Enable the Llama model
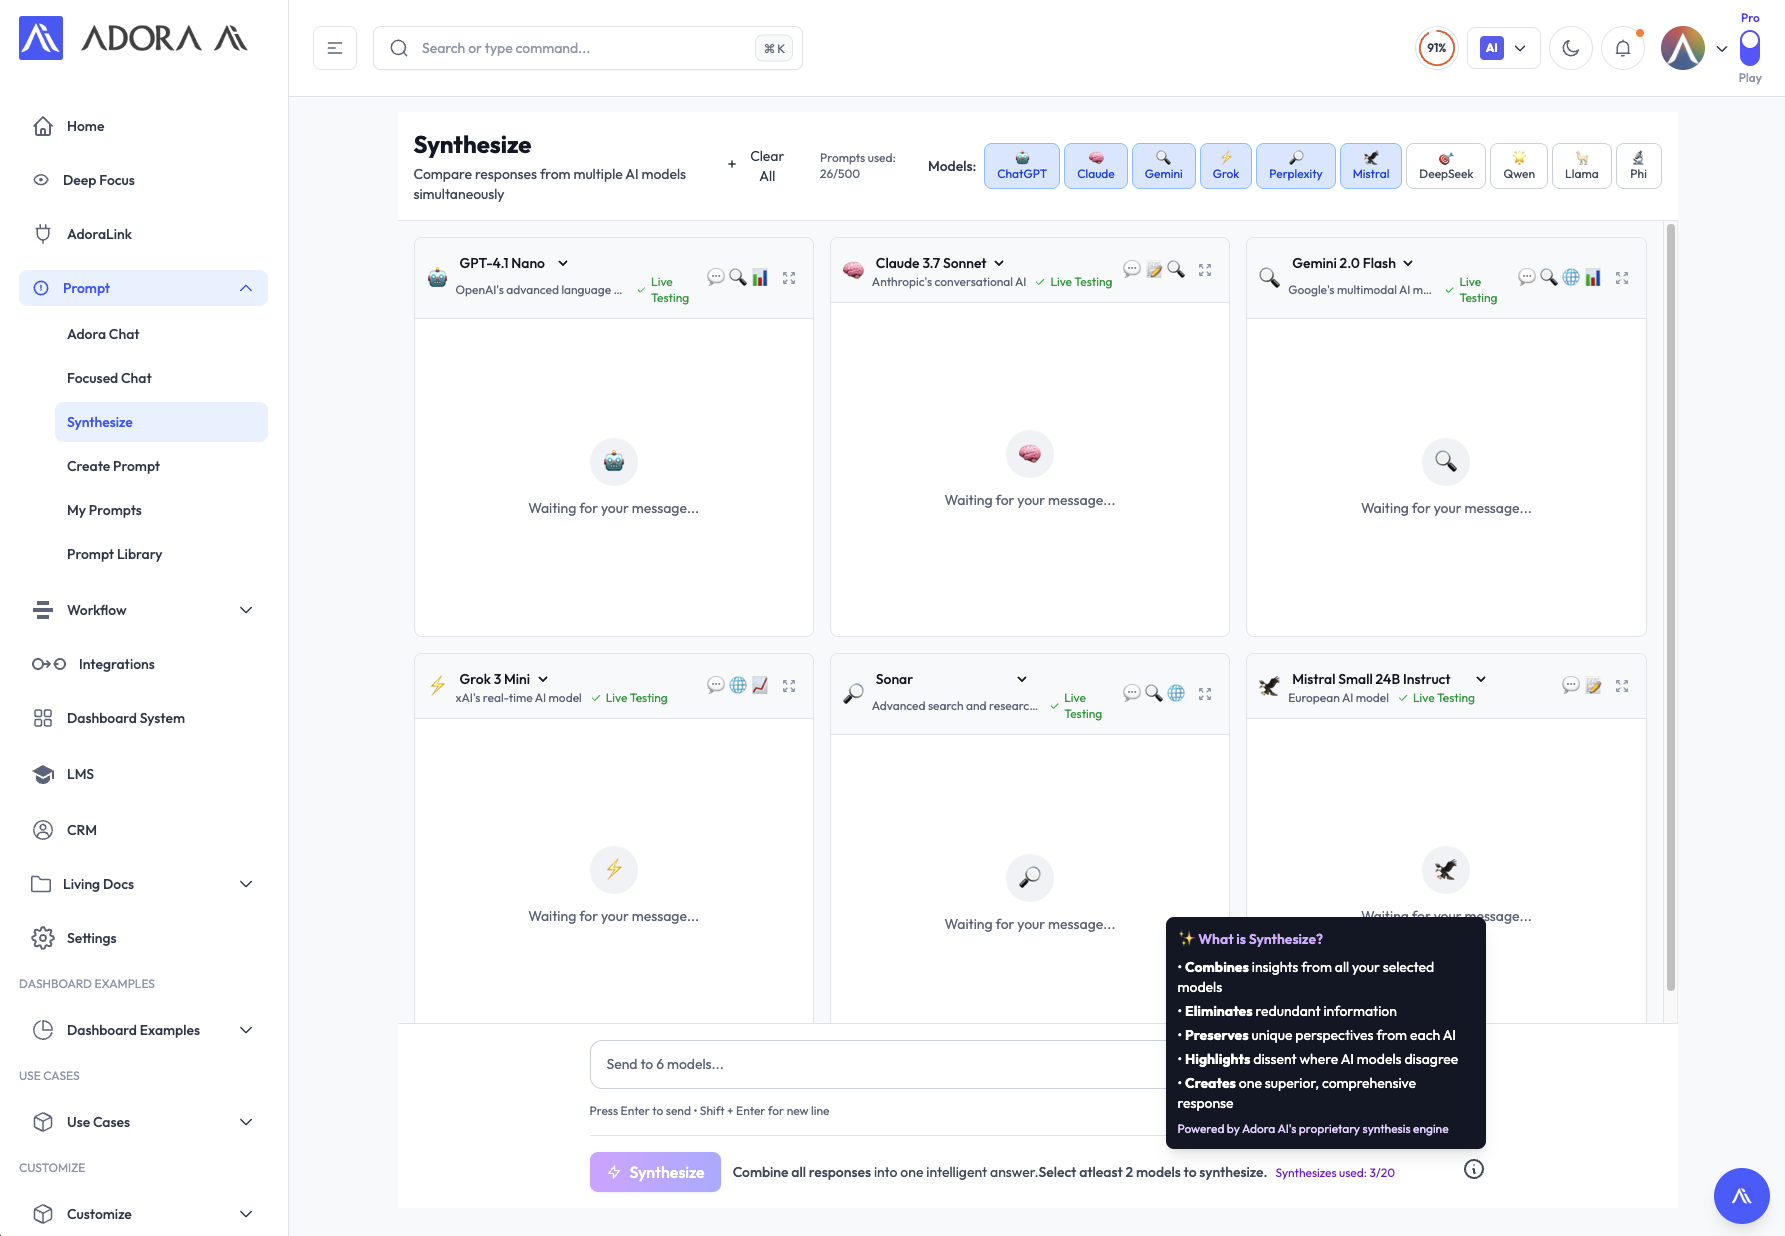 1581,166
